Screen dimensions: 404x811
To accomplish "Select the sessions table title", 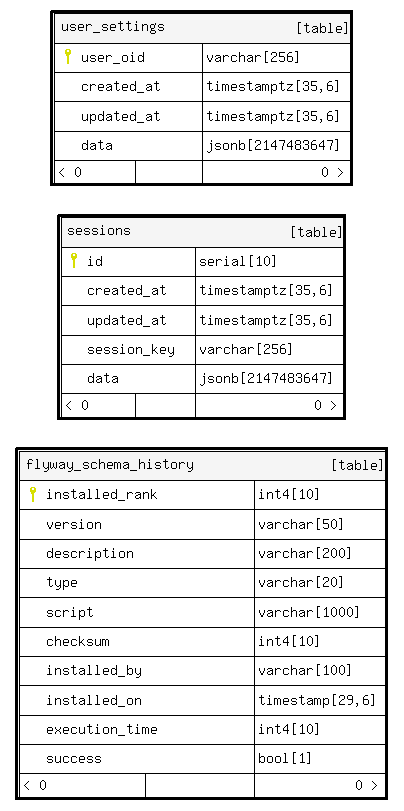I will (x=99, y=231).
